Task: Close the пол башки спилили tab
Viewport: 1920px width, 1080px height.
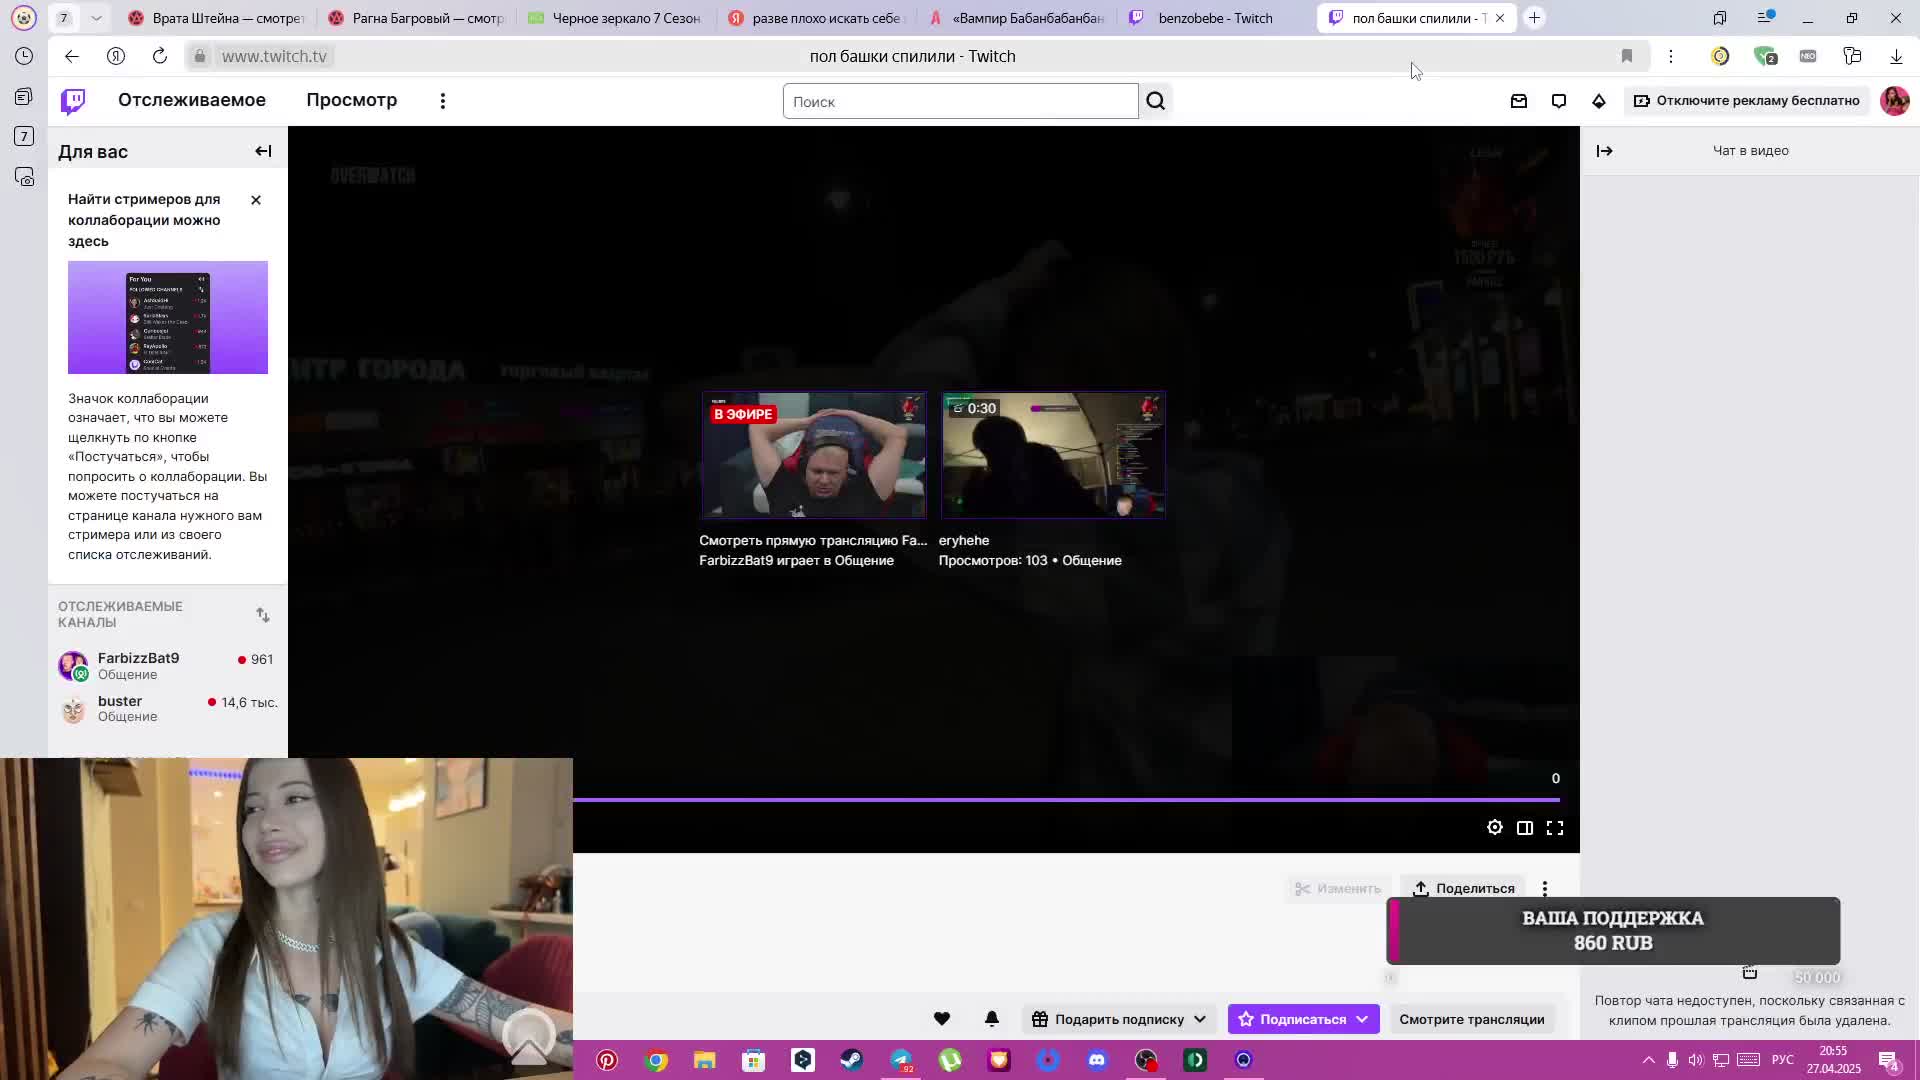Action: pos(1500,18)
